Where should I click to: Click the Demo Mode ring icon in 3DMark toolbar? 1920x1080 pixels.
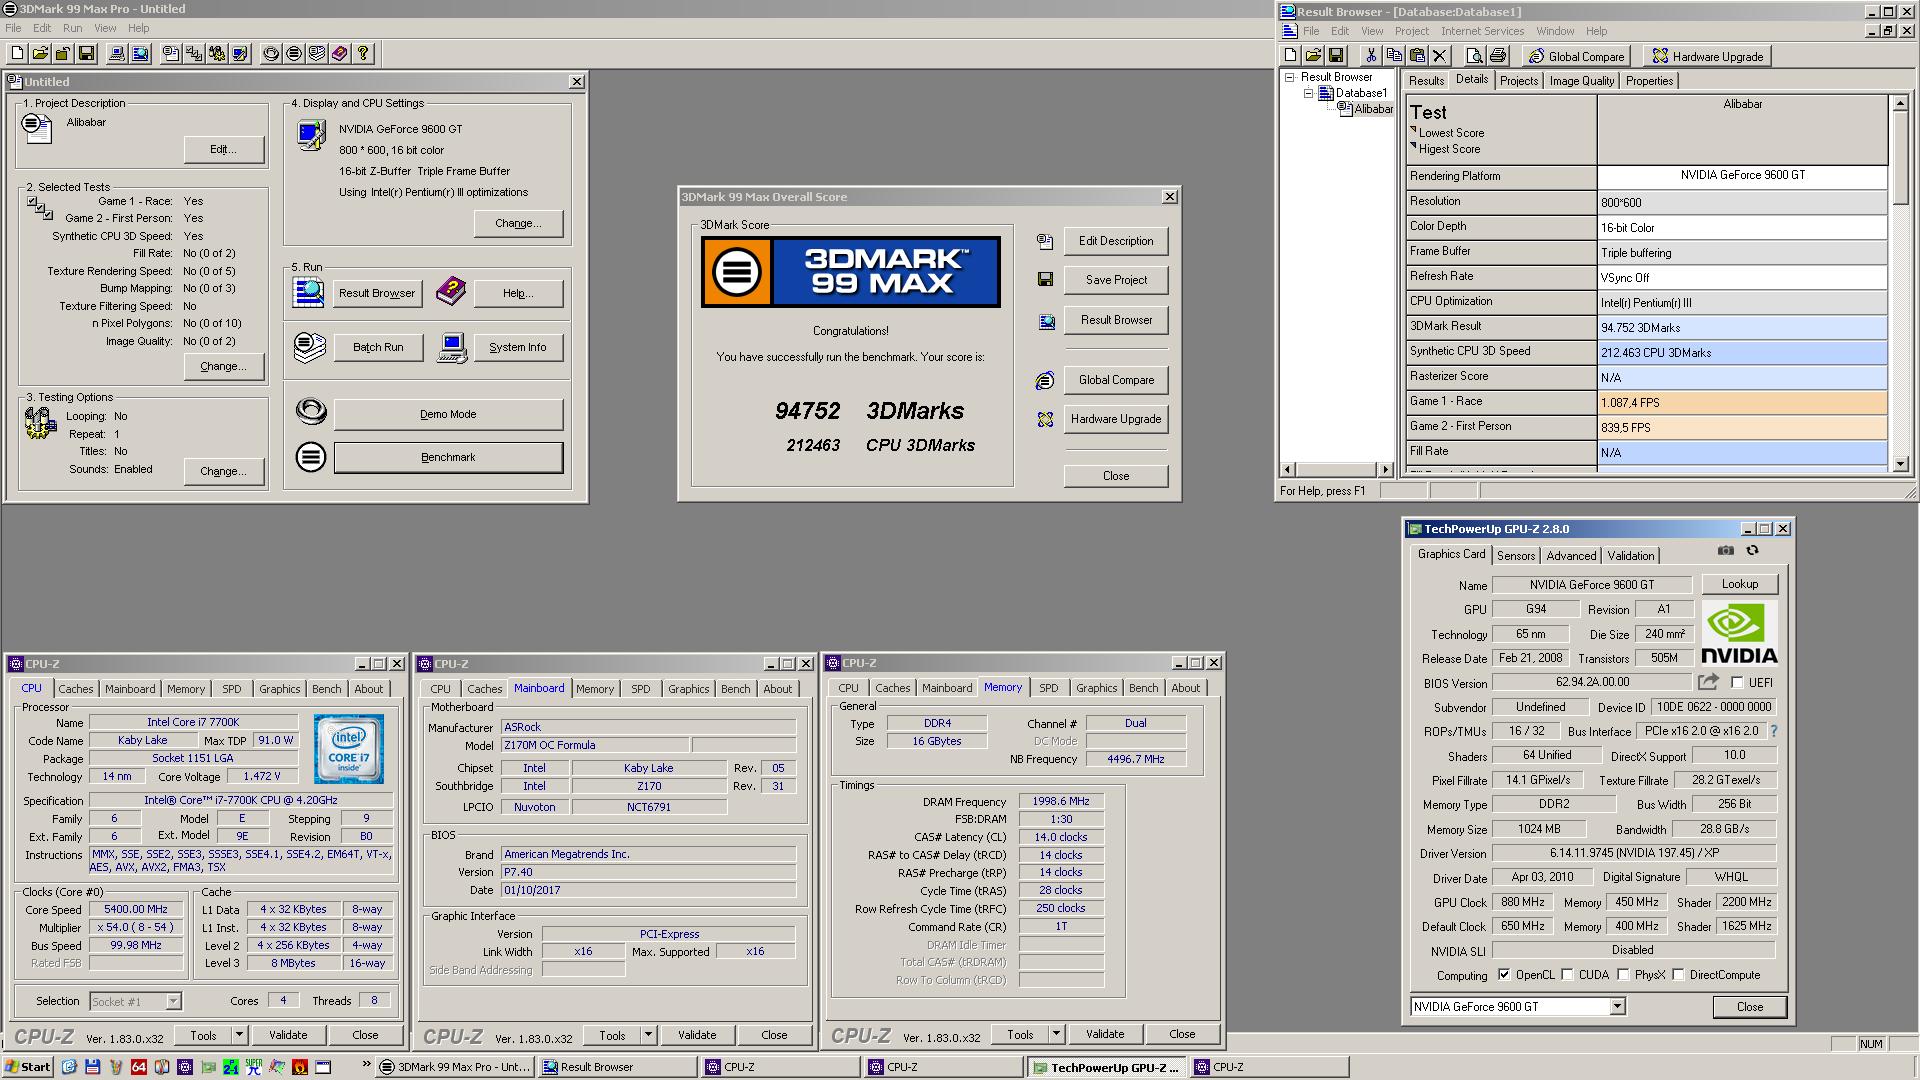click(270, 53)
